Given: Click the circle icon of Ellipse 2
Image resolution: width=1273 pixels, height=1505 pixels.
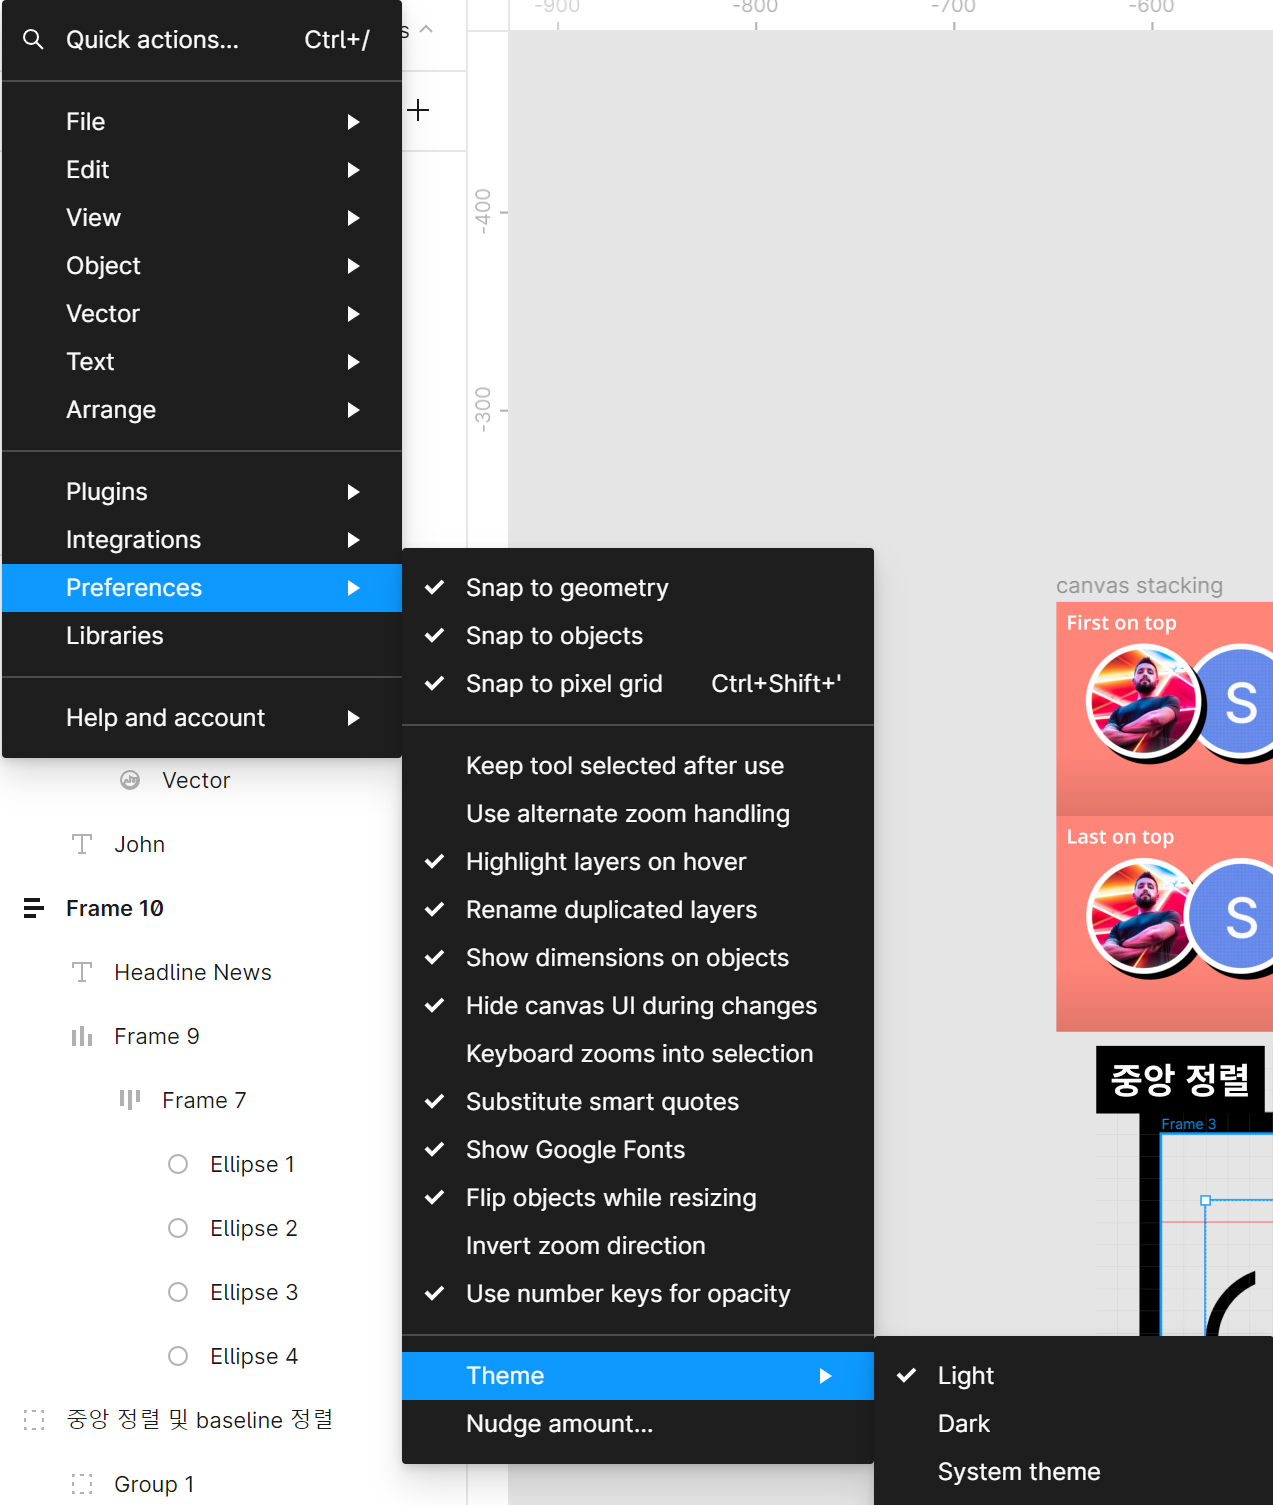Looking at the screenshot, I should [x=178, y=1228].
